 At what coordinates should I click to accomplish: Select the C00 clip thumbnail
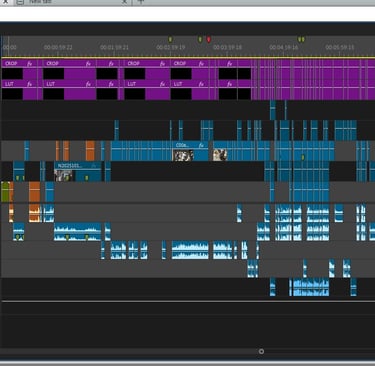coord(183,155)
